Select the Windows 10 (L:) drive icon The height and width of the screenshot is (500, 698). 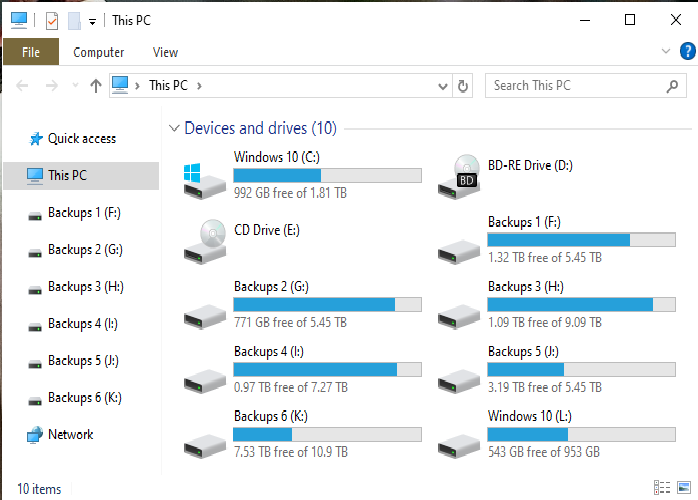(x=459, y=446)
